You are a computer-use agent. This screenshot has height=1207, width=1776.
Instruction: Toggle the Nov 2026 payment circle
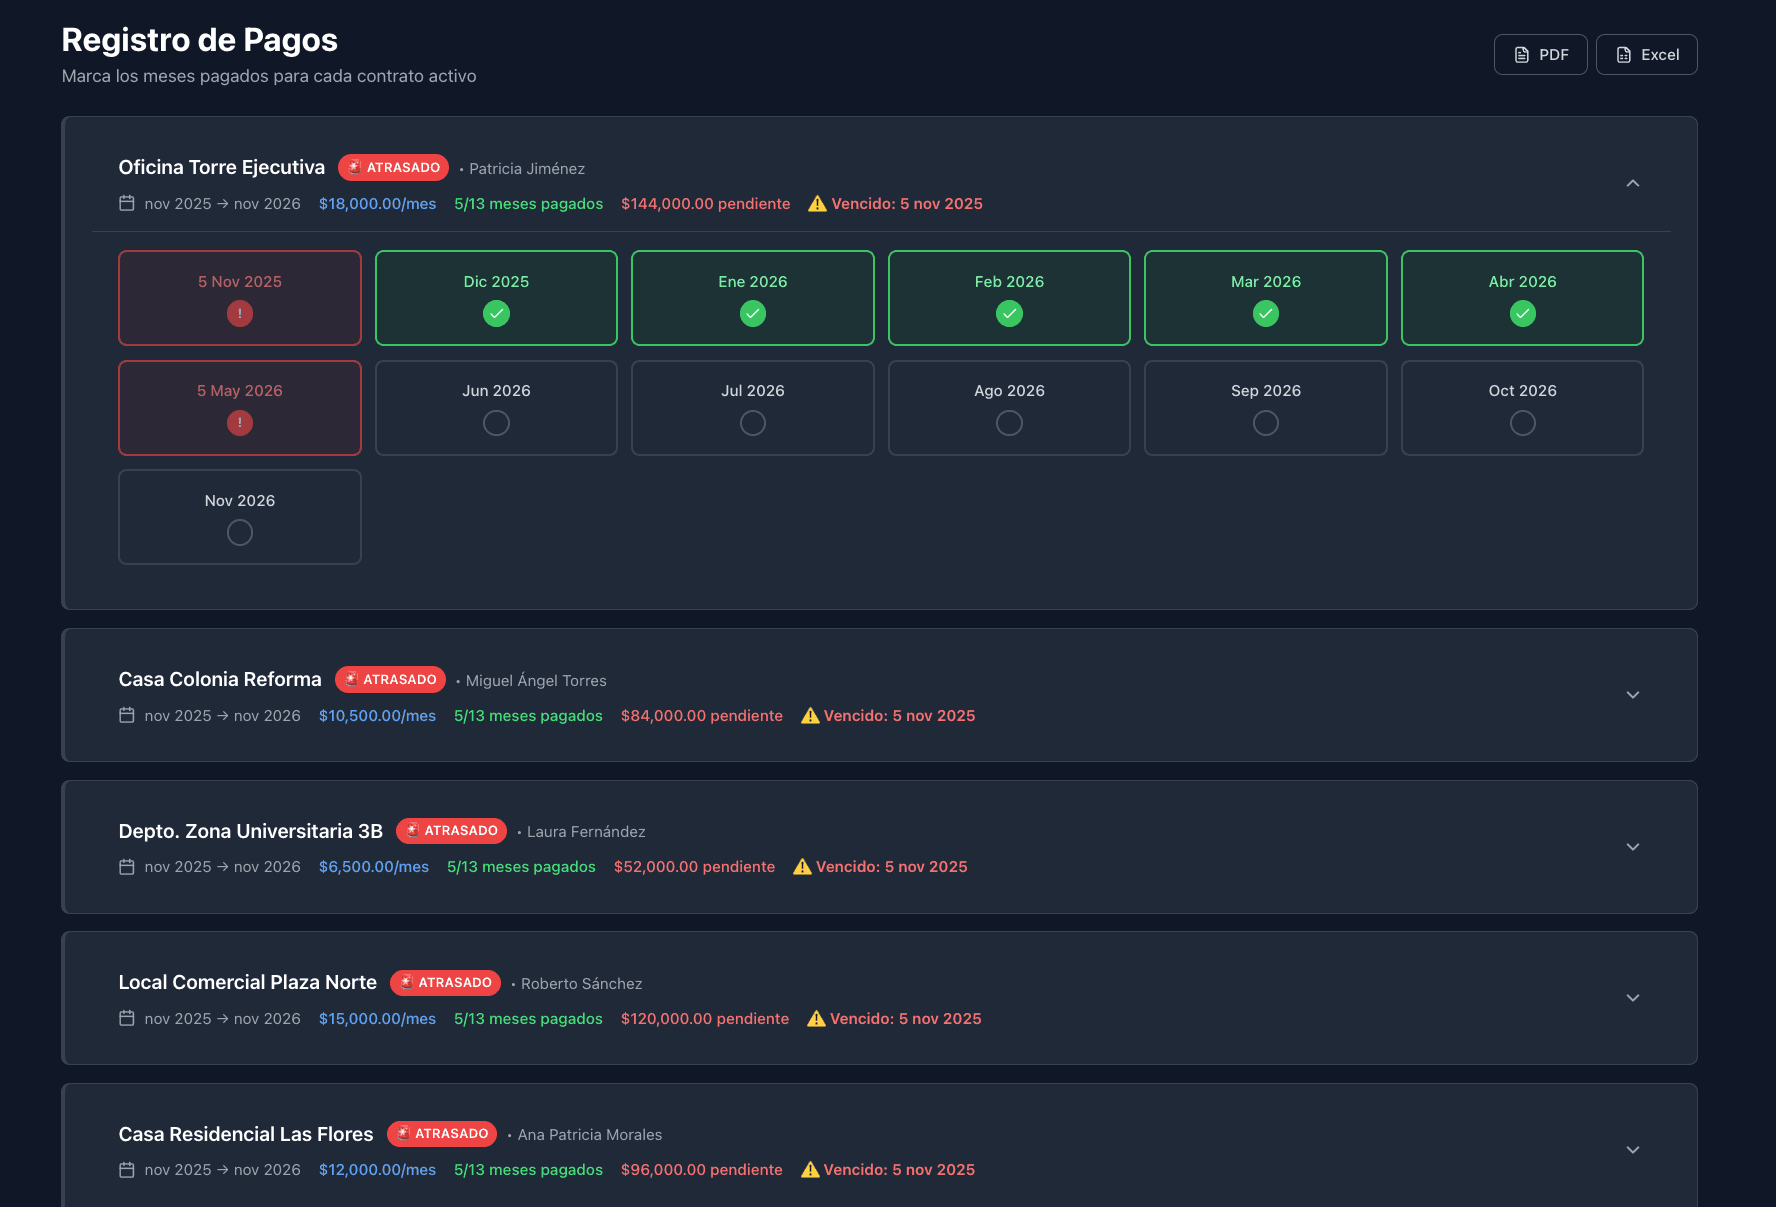pyautogui.click(x=240, y=533)
